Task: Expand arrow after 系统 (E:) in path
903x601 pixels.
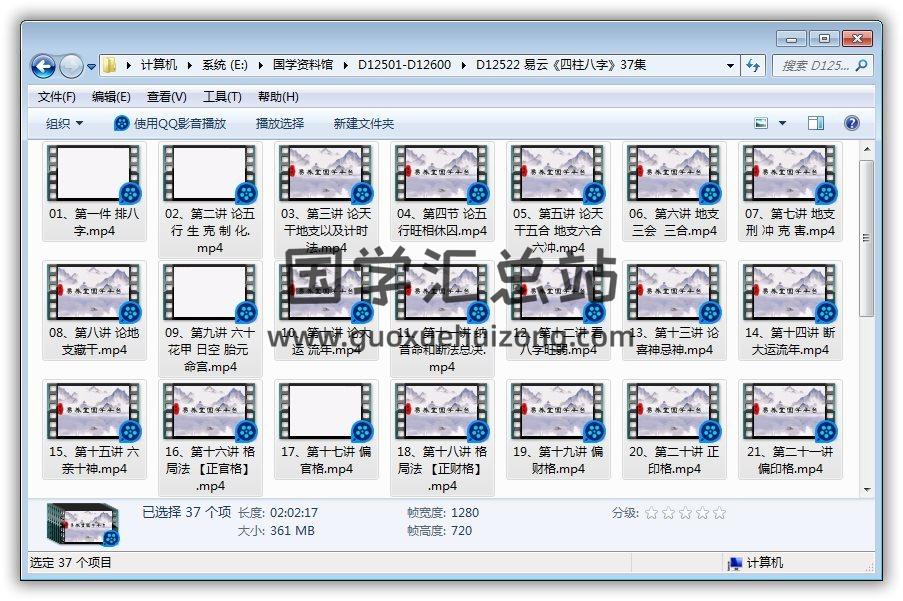Action: [x=260, y=66]
